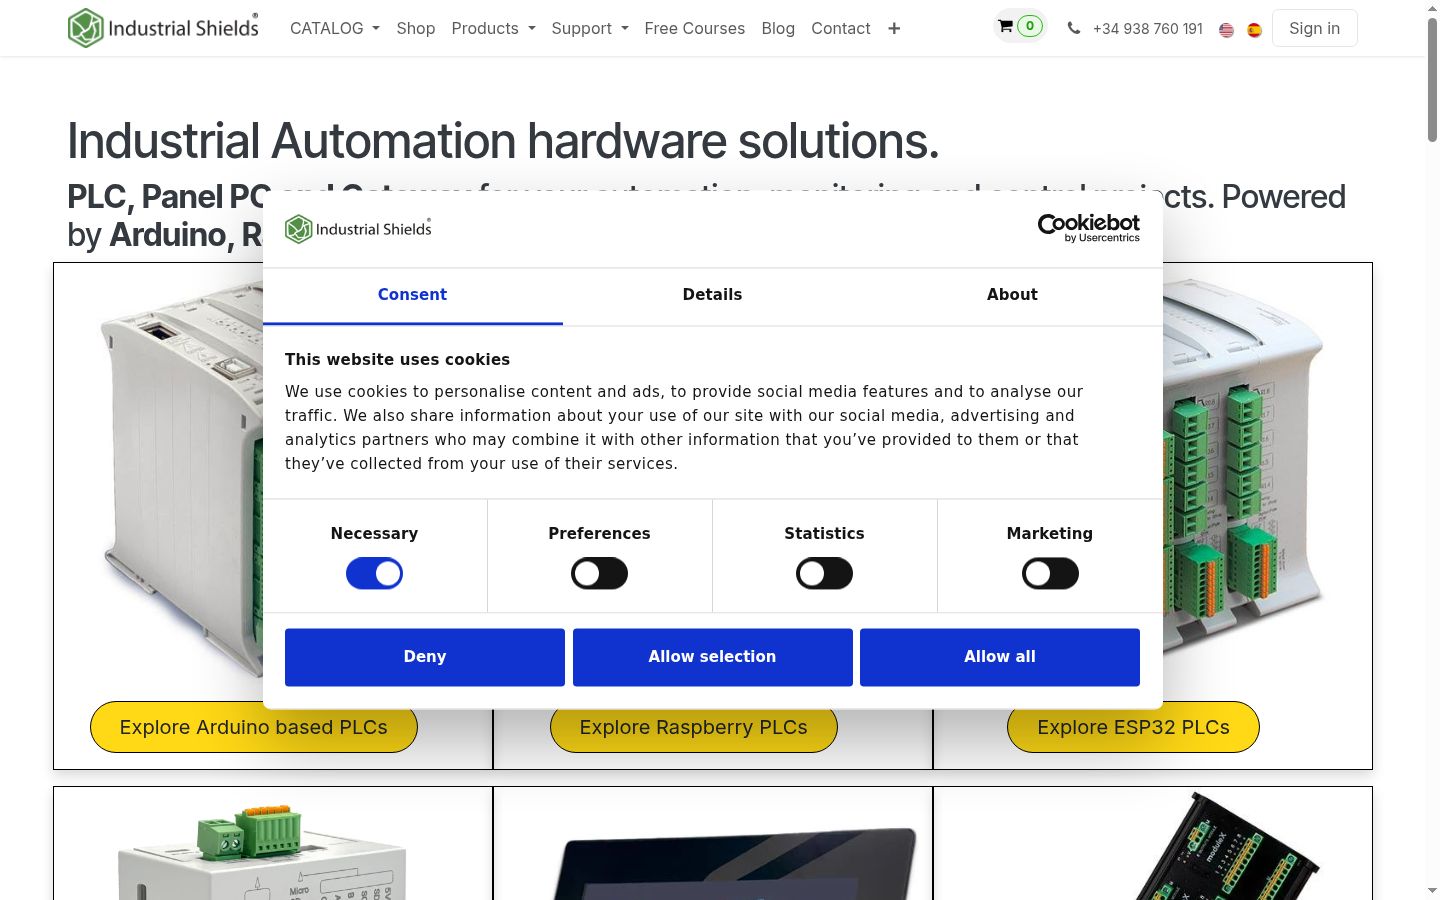The image size is (1440, 900).
Task: Click Explore Raspberry PLCs button
Action: (x=693, y=727)
